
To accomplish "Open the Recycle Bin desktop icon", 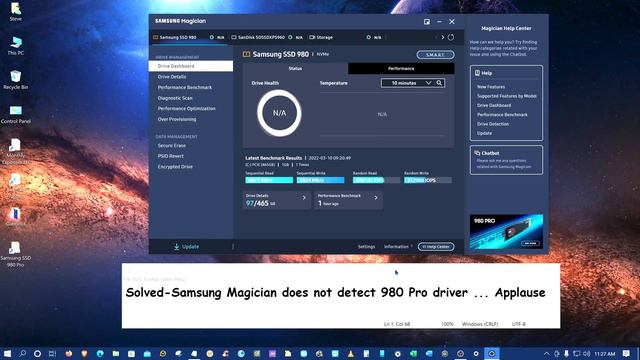I will [x=16, y=80].
